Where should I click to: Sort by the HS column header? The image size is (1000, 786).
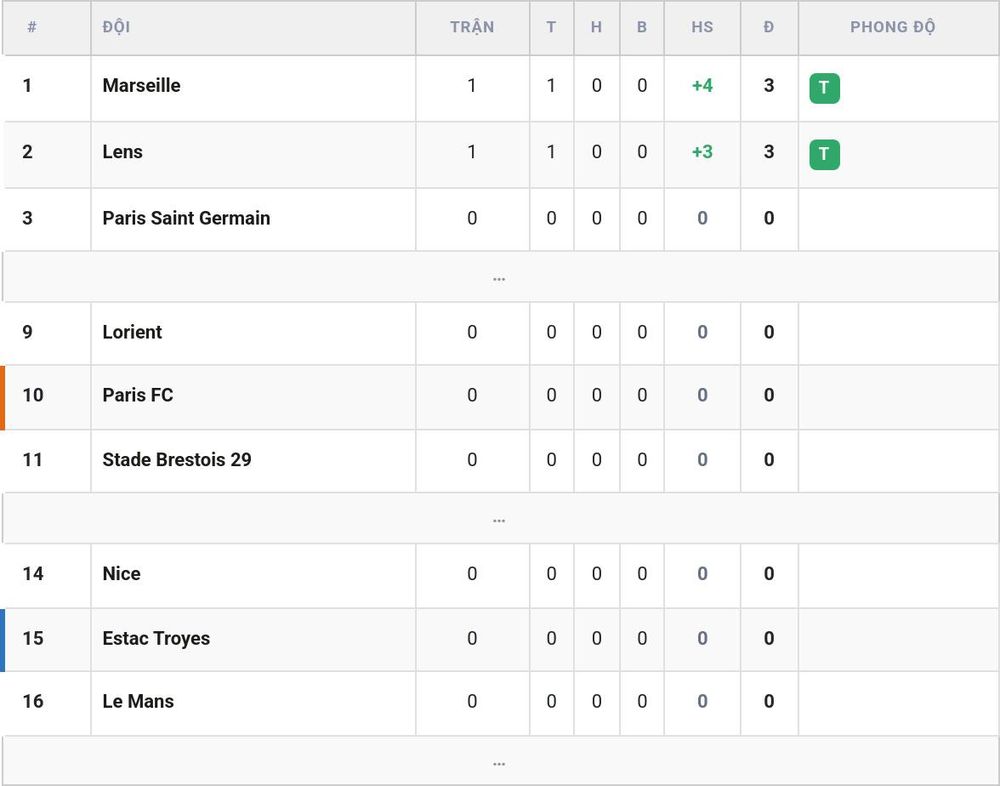tap(702, 27)
